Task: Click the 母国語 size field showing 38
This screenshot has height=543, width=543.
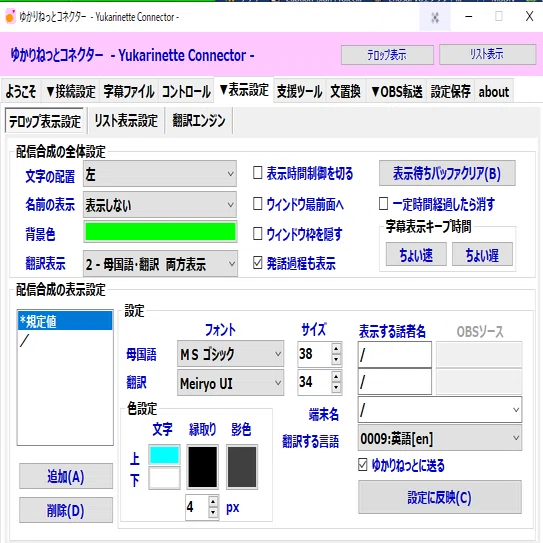Action: (x=314, y=354)
